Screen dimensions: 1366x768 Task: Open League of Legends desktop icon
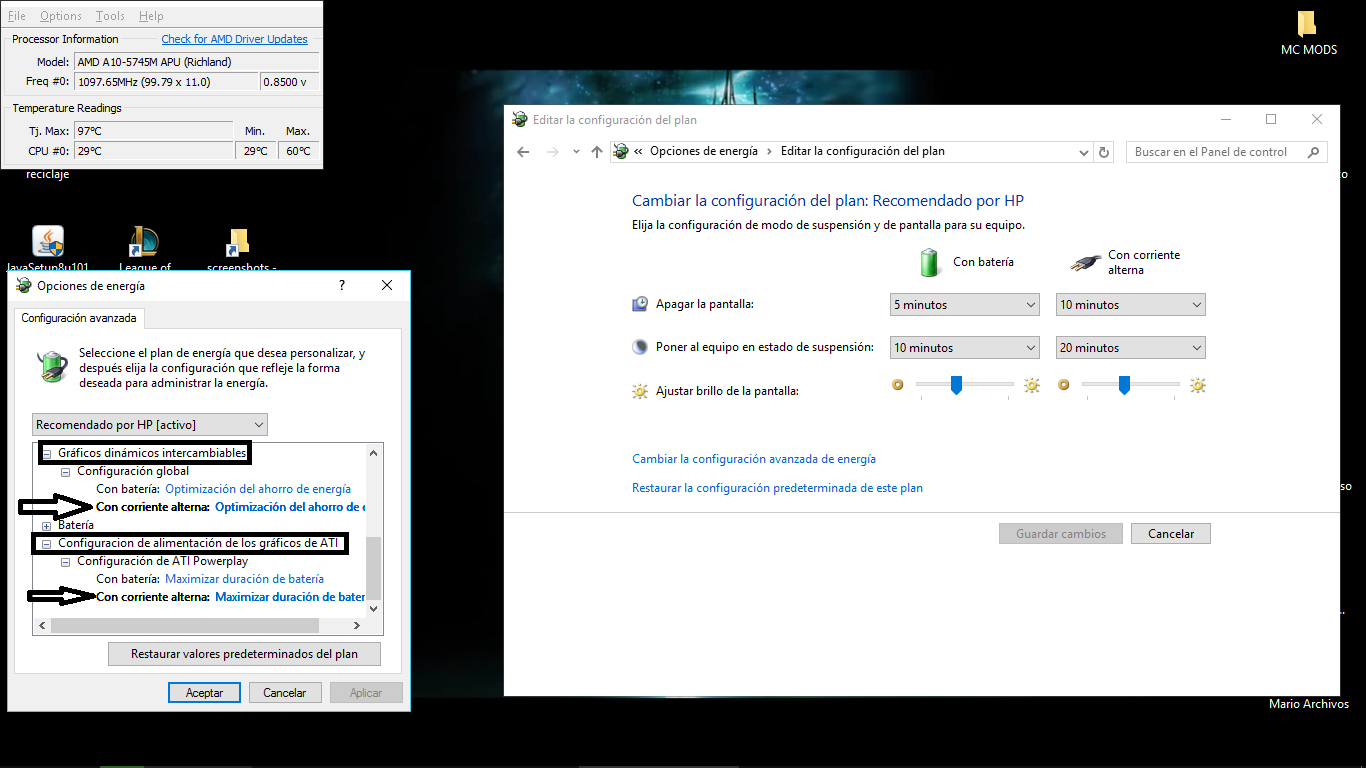coord(140,243)
